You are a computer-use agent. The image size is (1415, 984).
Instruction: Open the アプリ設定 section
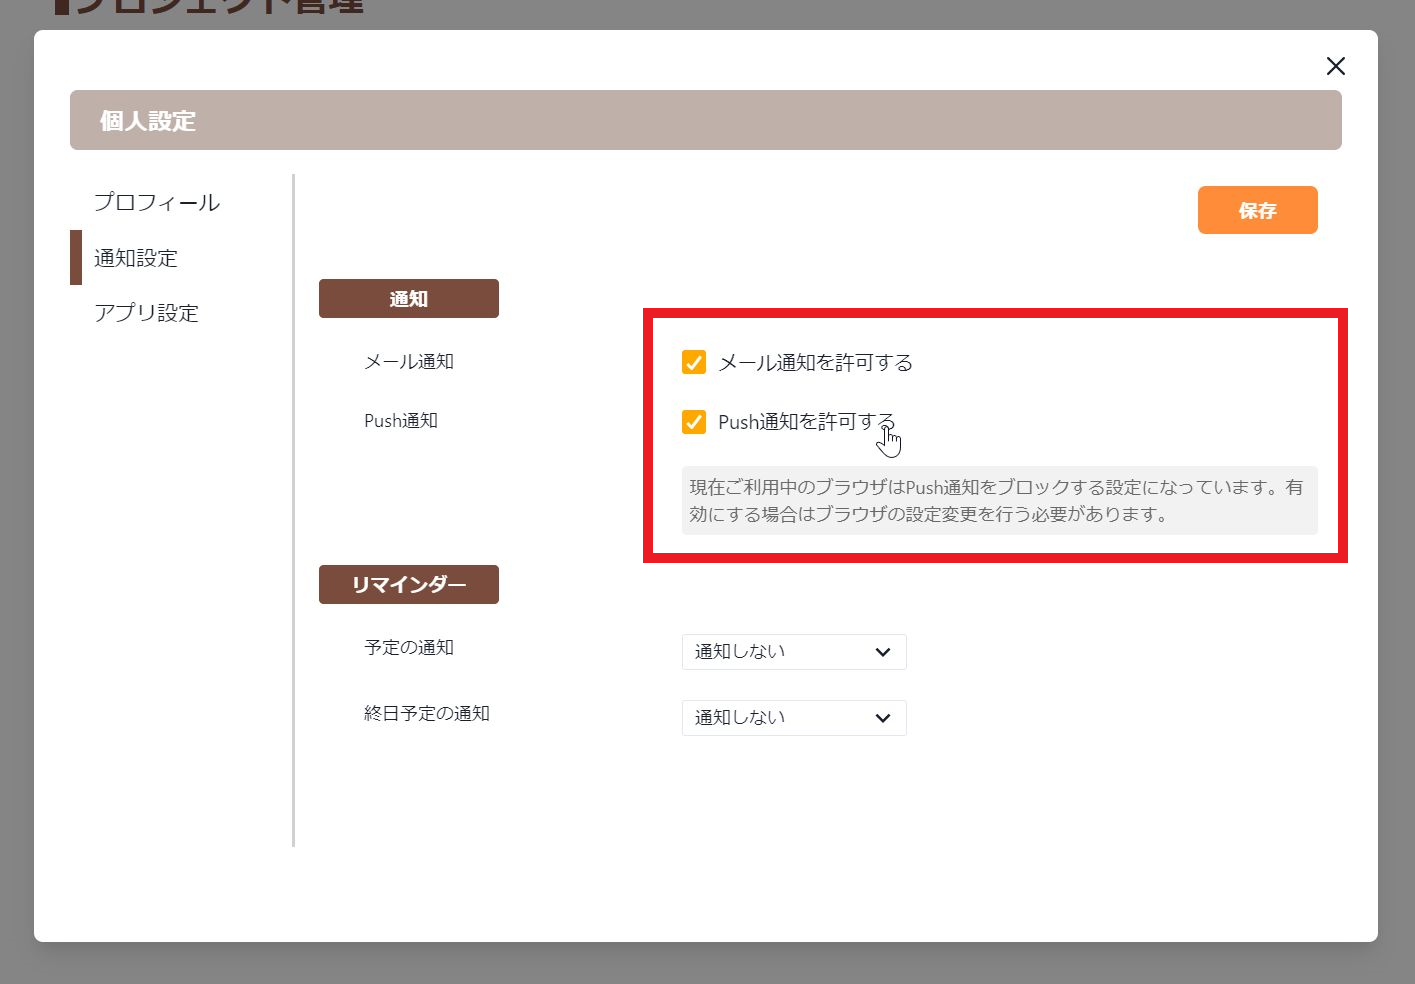click(x=145, y=312)
